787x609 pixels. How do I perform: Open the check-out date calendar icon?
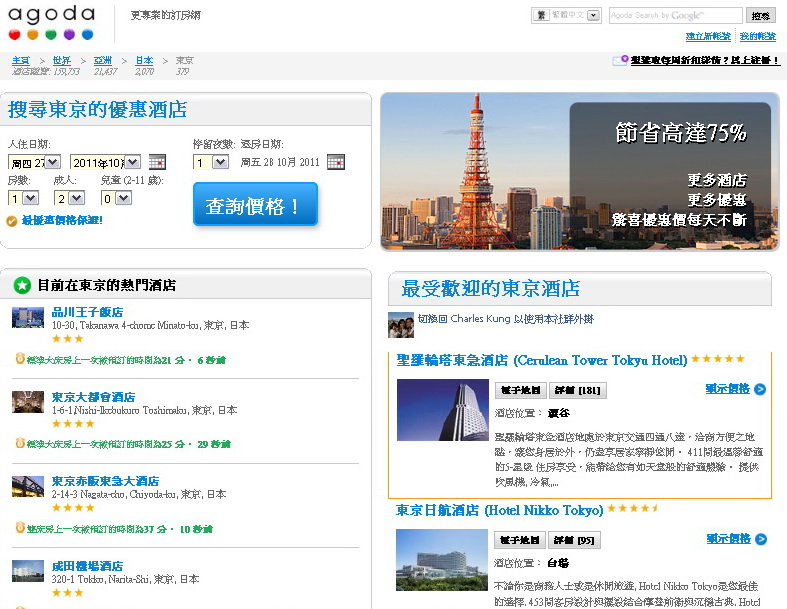click(x=335, y=162)
